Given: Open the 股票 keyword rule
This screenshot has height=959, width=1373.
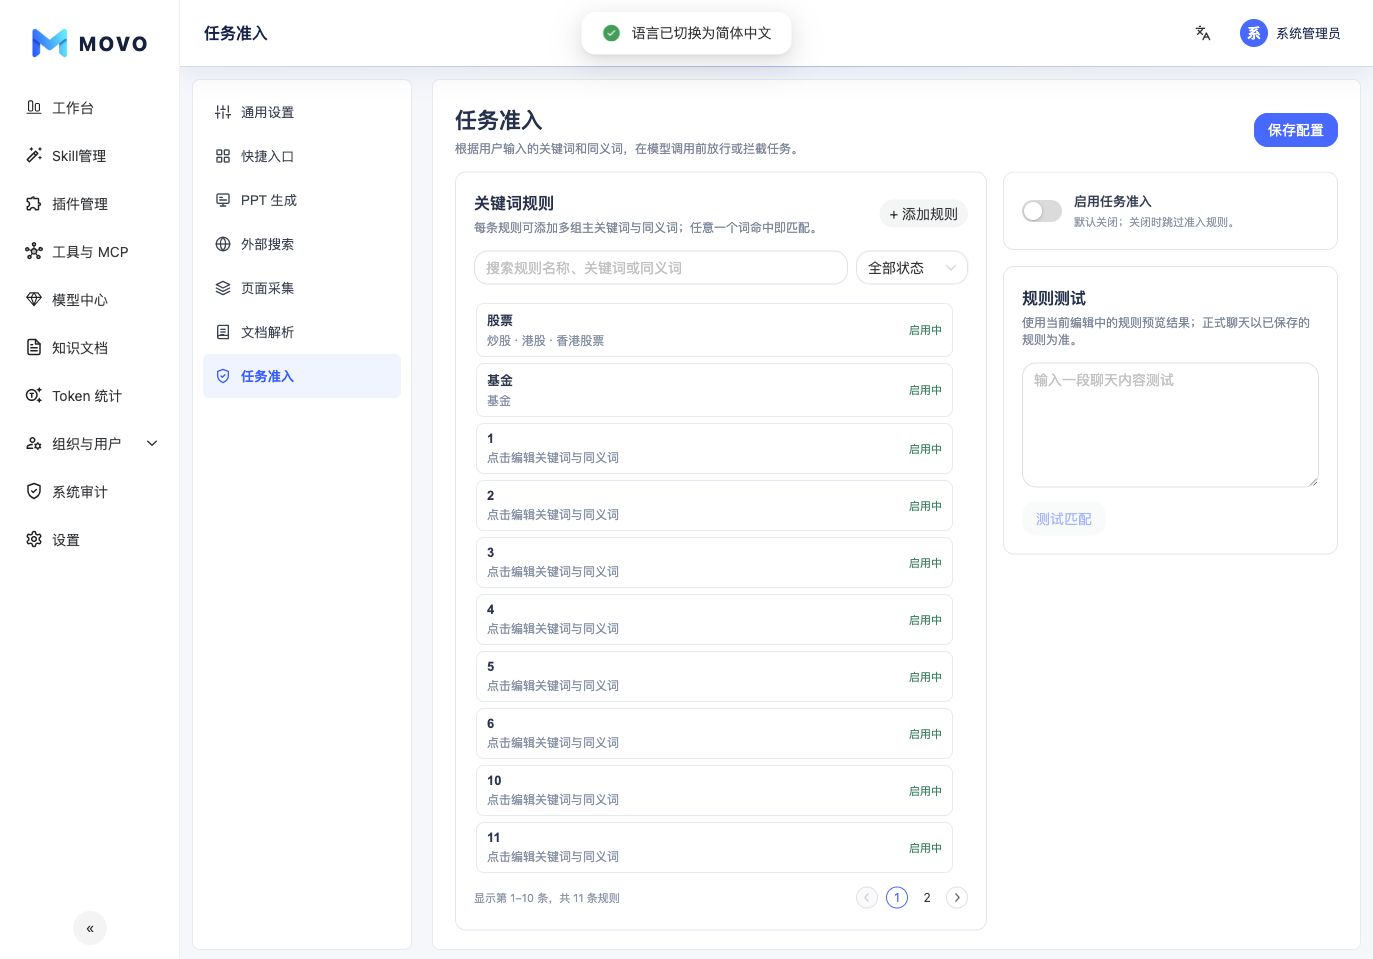Looking at the screenshot, I should (x=714, y=330).
